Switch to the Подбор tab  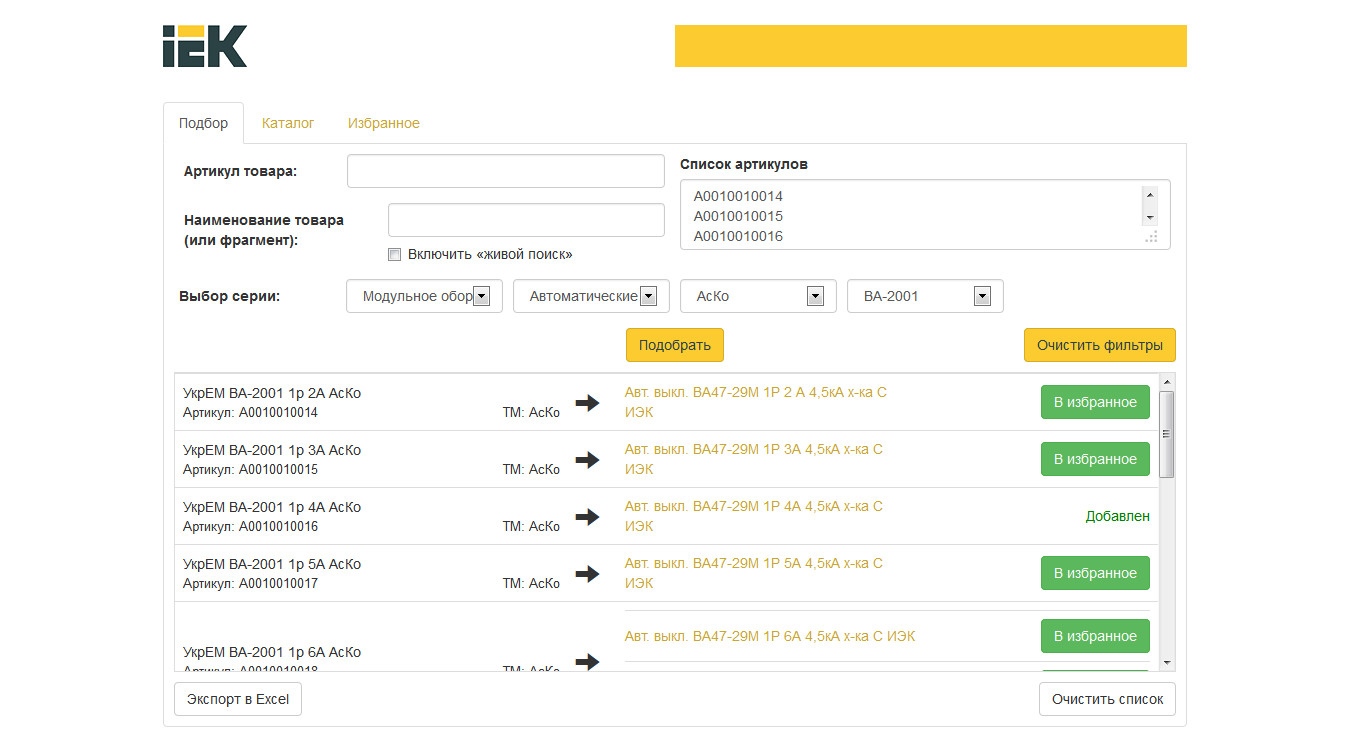203,123
